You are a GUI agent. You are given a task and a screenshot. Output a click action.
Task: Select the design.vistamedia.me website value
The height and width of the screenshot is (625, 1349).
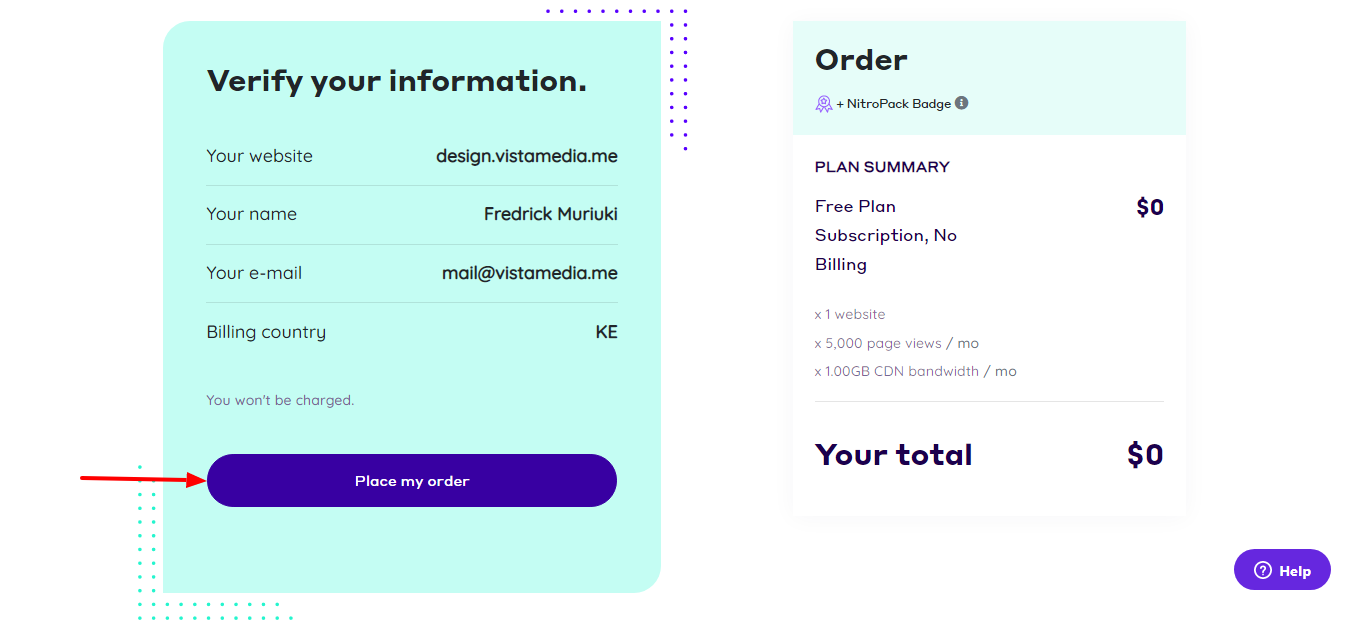click(526, 156)
